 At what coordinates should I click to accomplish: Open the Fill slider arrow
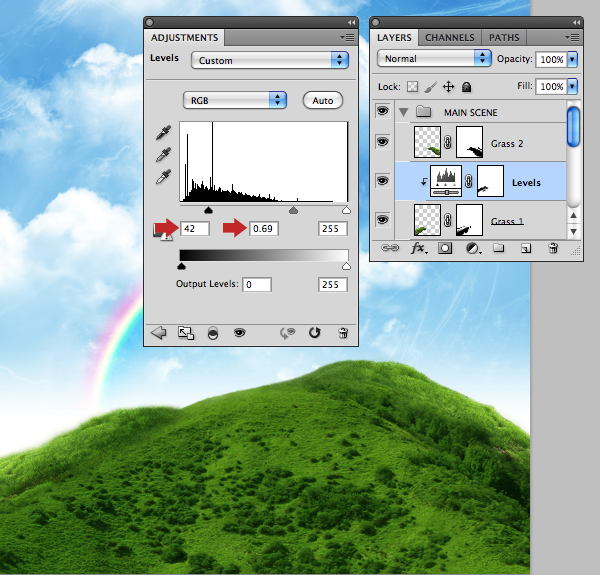(x=572, y=86)
